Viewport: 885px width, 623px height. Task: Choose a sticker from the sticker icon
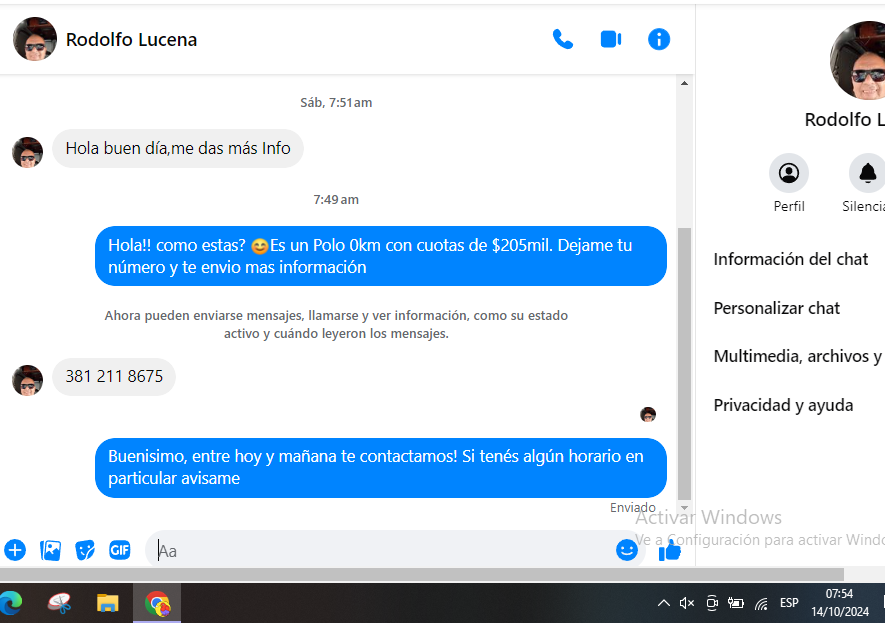[85, 550]
